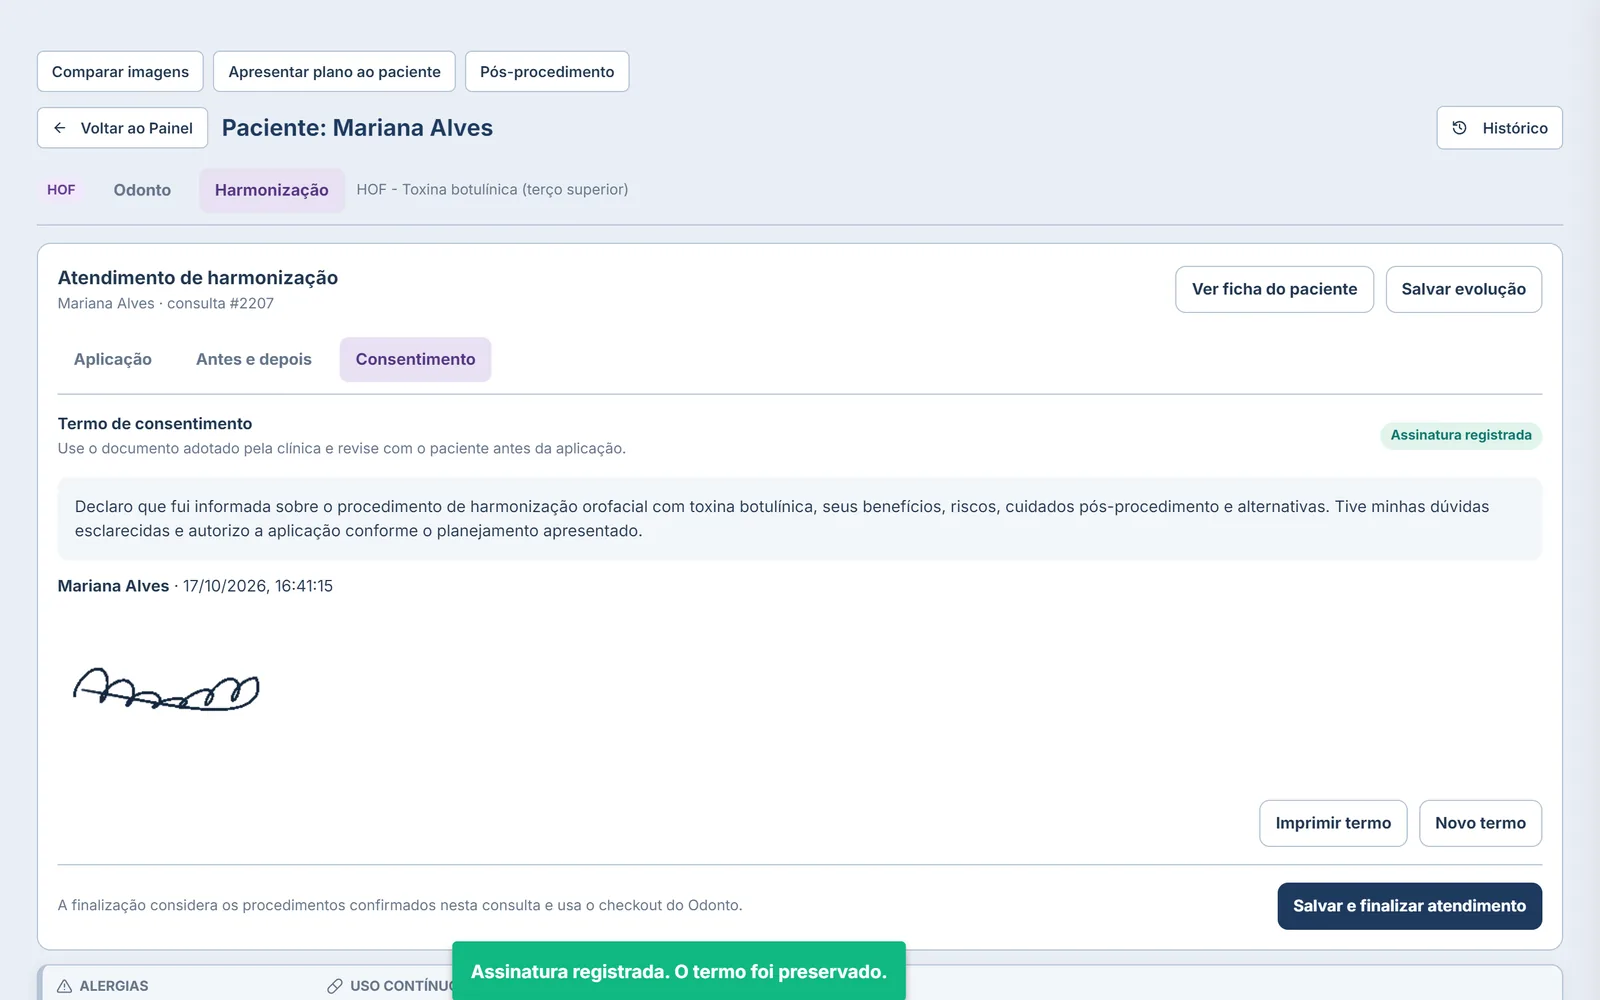Select the Consentimento tab
The width and height of the screenshot is (1600, 1000).
pyautogui.click(x=415, y=359)
